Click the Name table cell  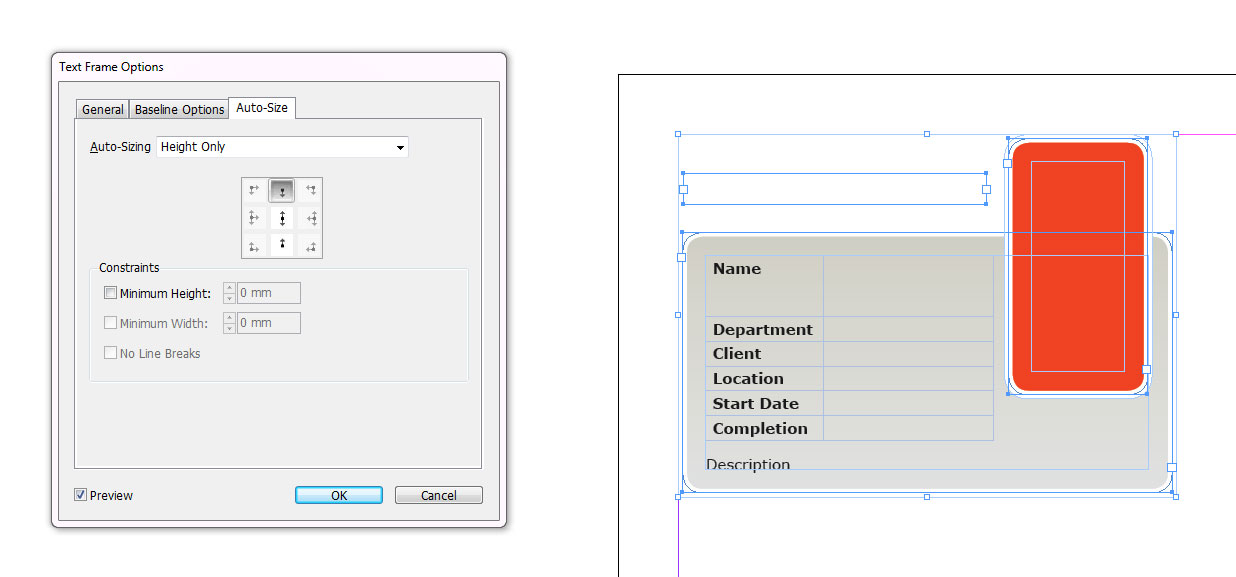point(764,286)
